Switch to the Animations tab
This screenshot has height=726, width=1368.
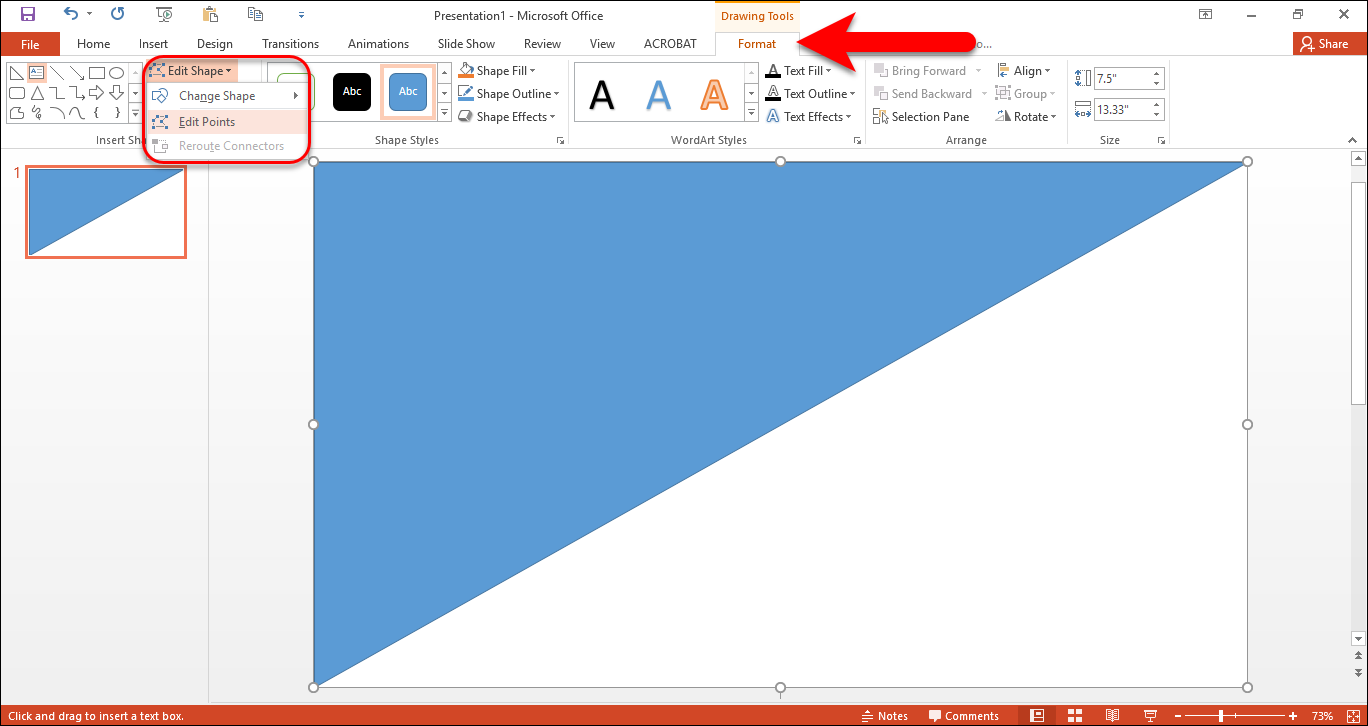(x=378, y=44)
